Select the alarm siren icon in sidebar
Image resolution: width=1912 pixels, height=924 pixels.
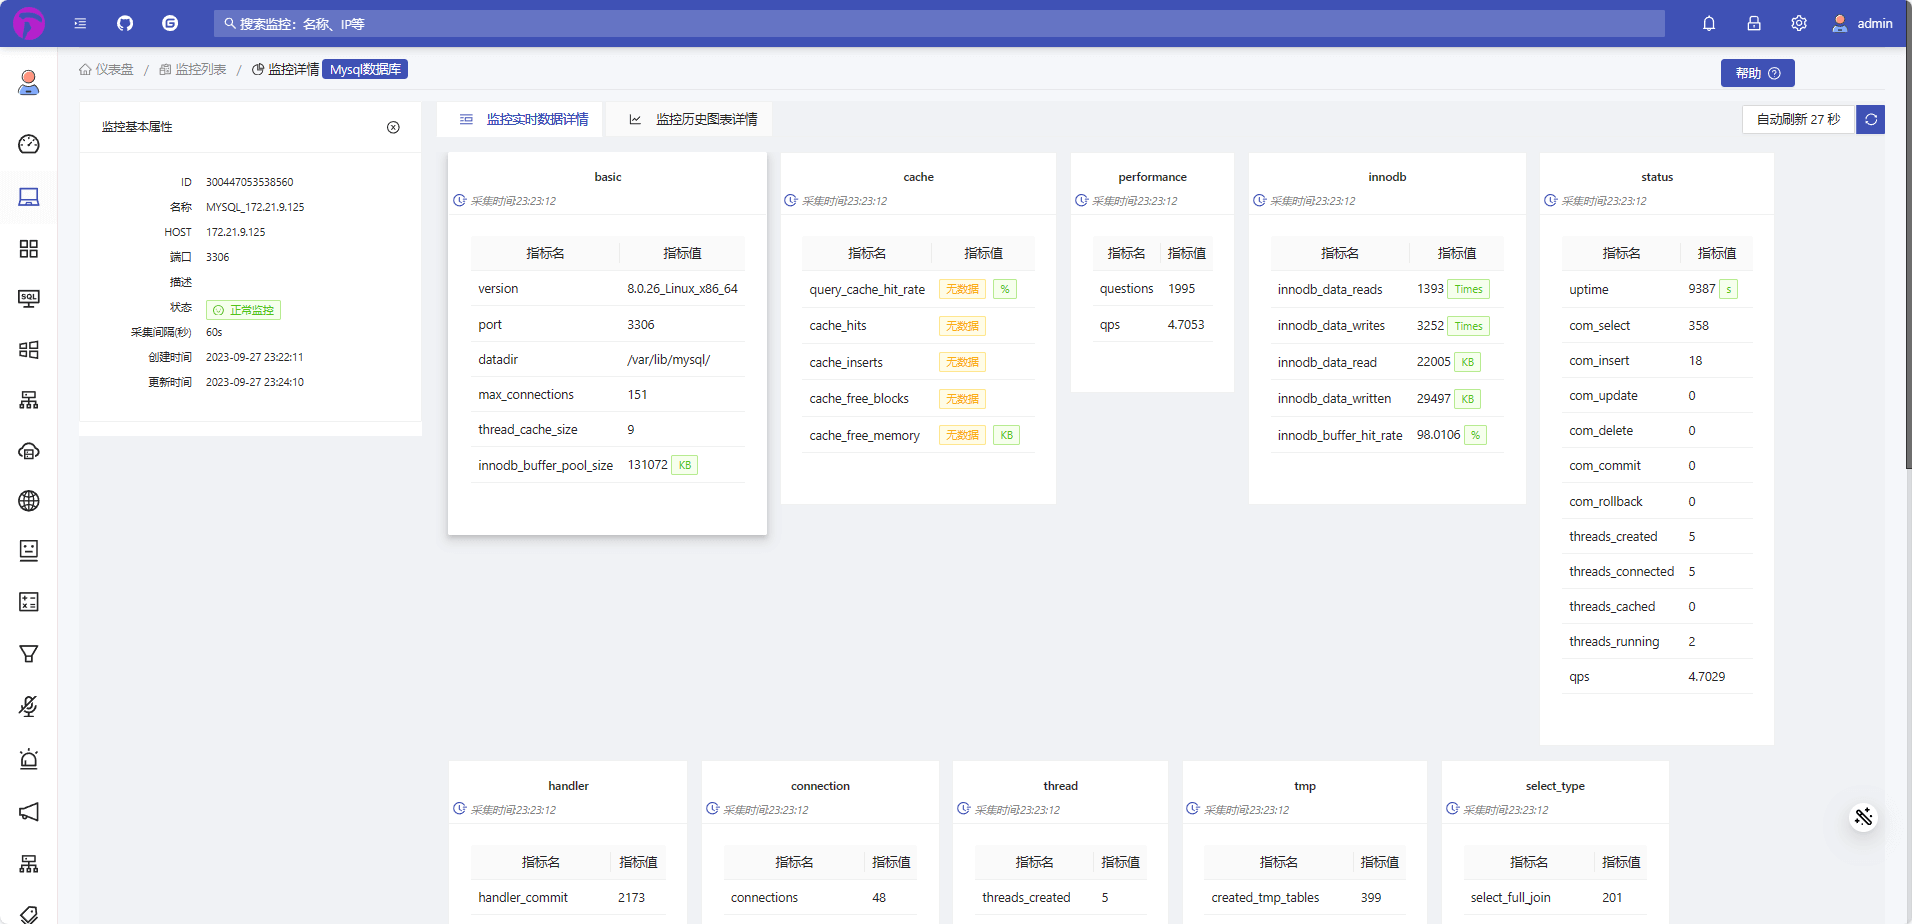click(x=29, y=759)
